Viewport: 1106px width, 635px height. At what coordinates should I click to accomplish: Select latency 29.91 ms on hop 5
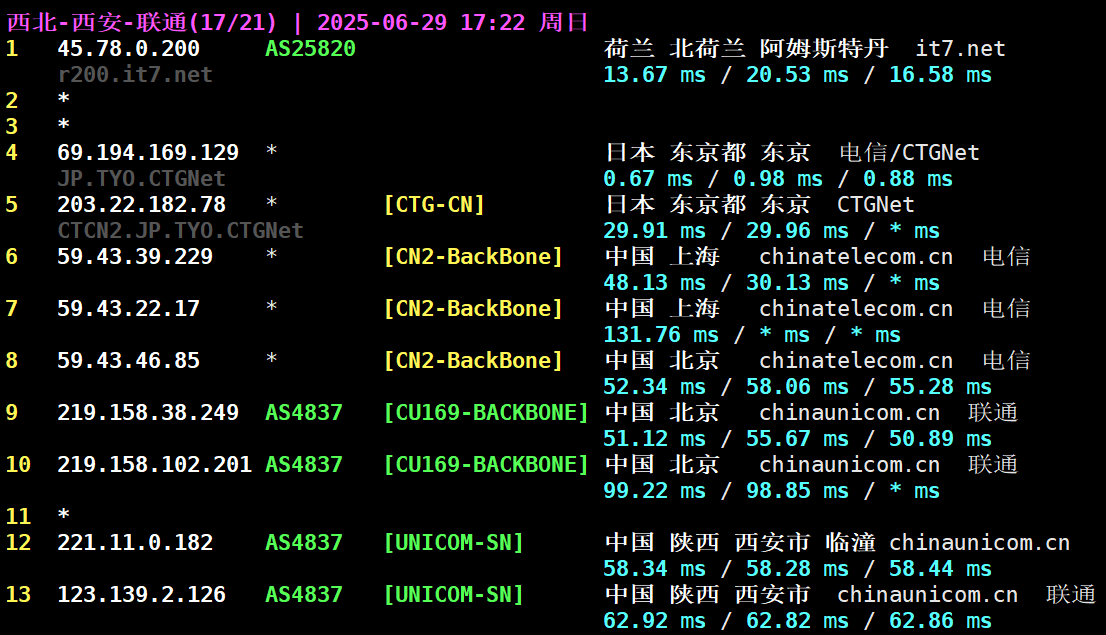pyautogui.click(x=654, y=231)
